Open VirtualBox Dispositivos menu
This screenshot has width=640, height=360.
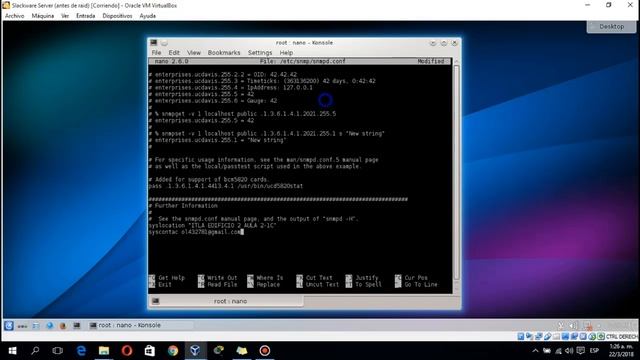pos(117,16)
